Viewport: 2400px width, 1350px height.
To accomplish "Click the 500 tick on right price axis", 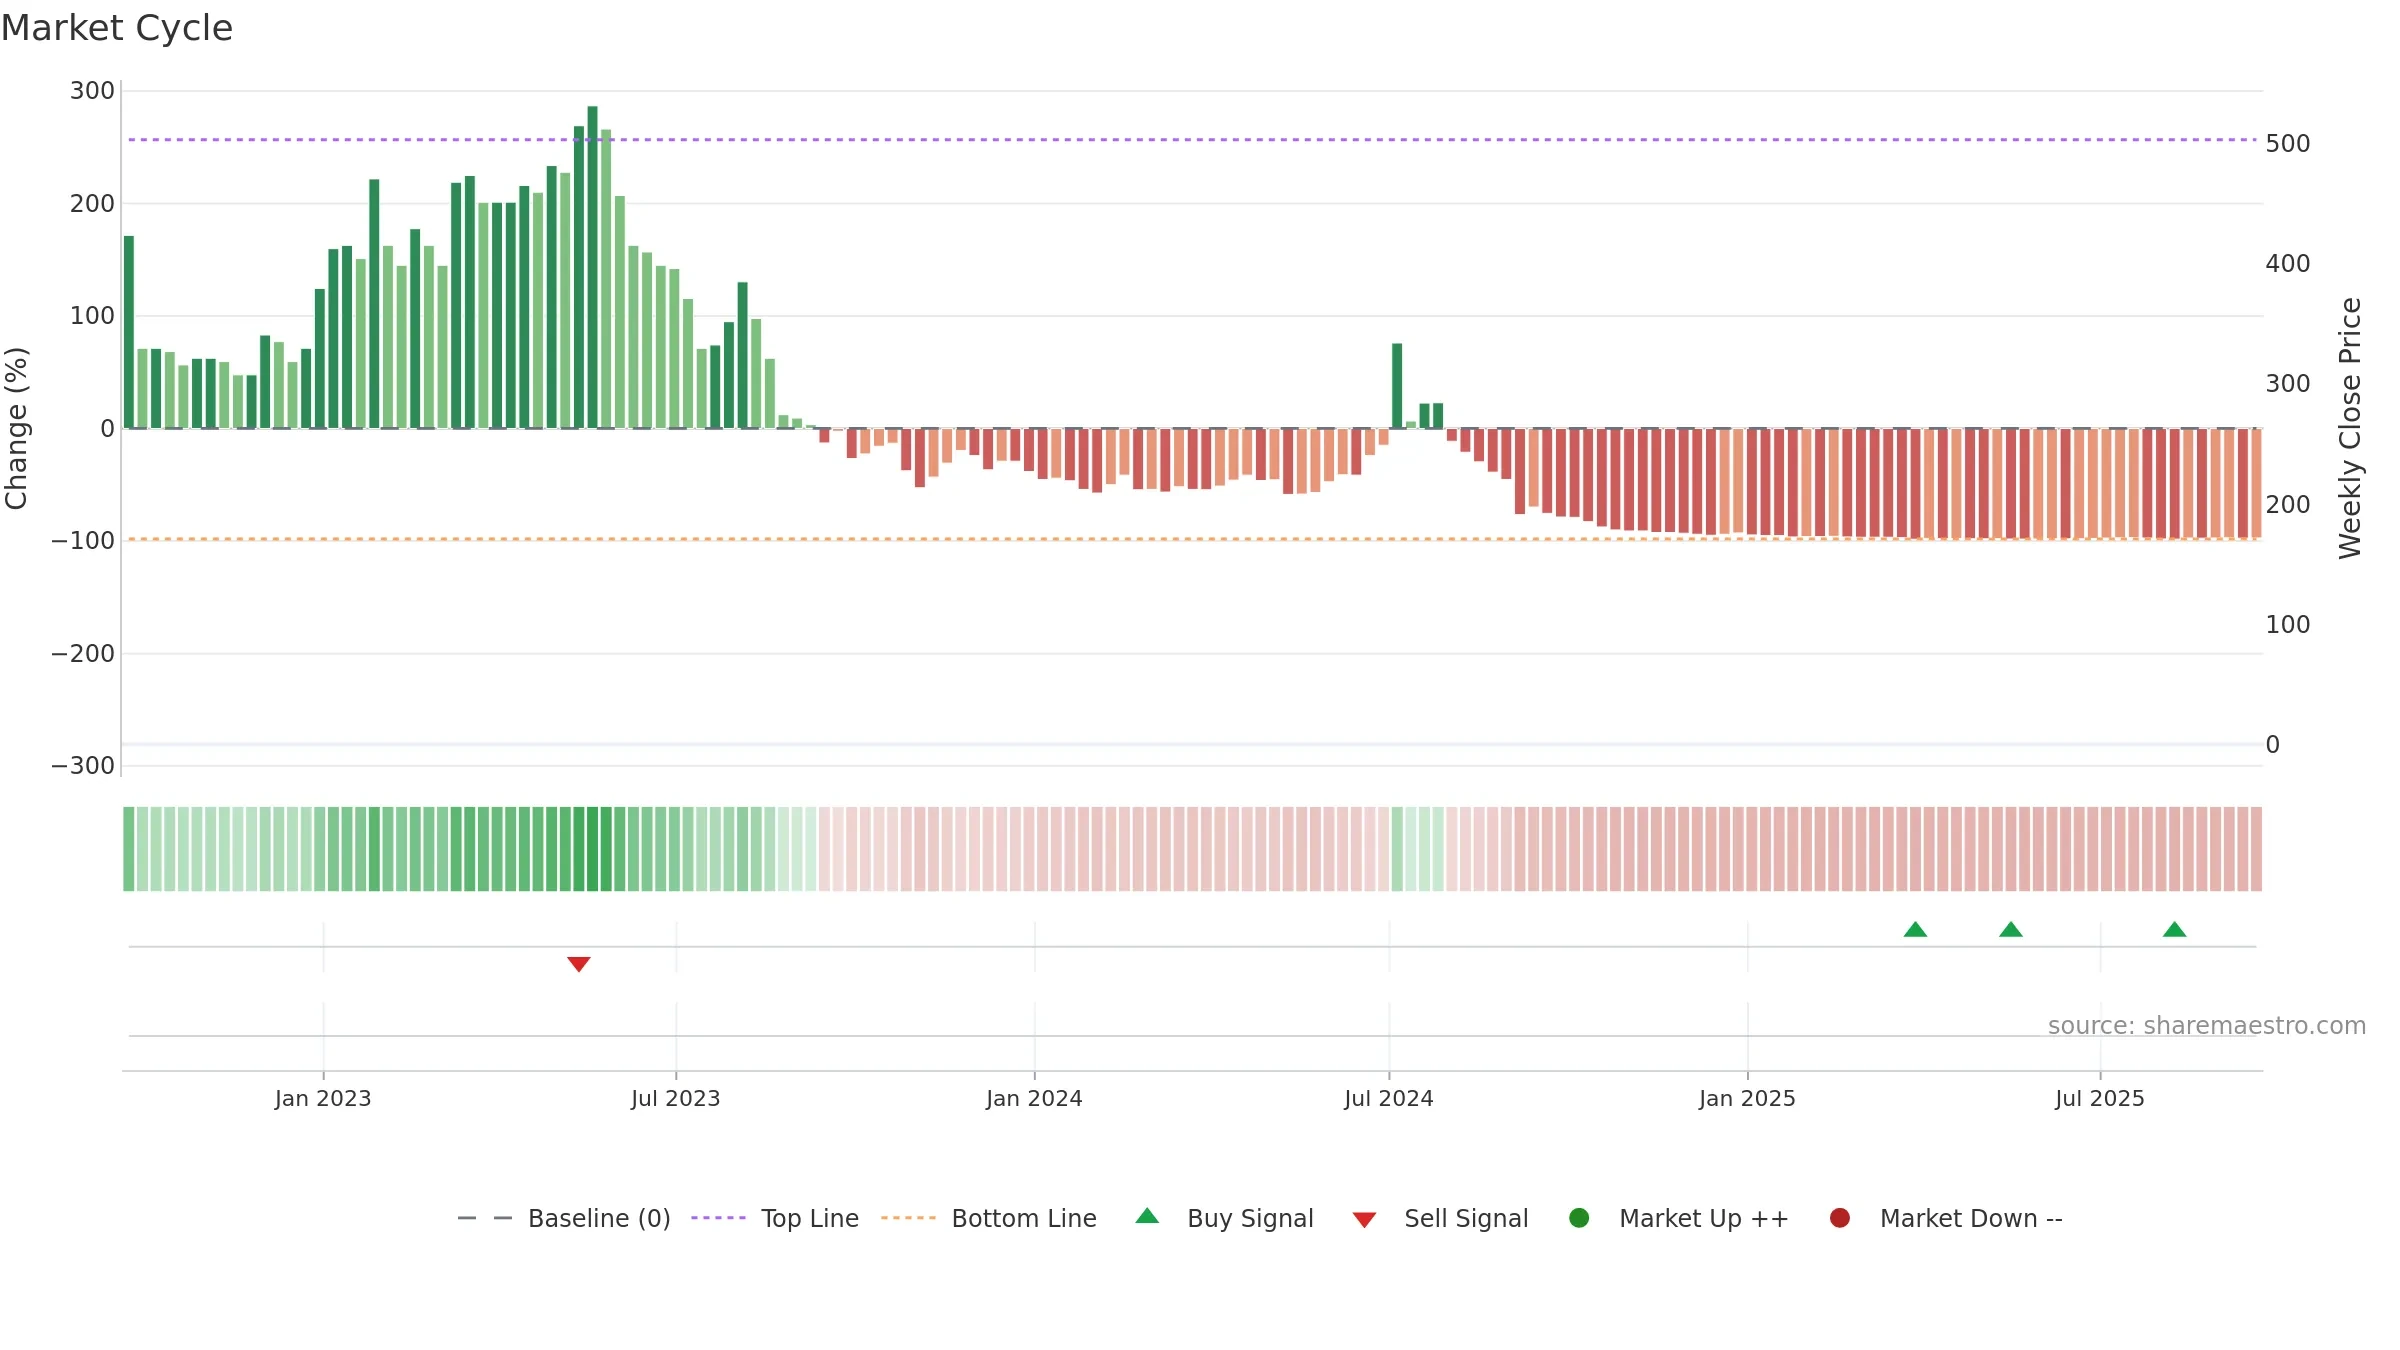I will pos(2288,144).
